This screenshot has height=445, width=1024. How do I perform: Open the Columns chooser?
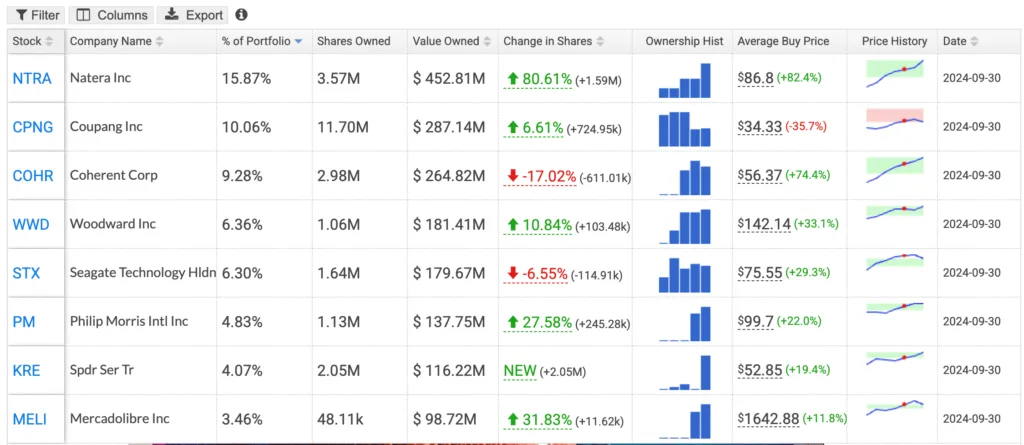pyautogui.click(x=111, y=14)
